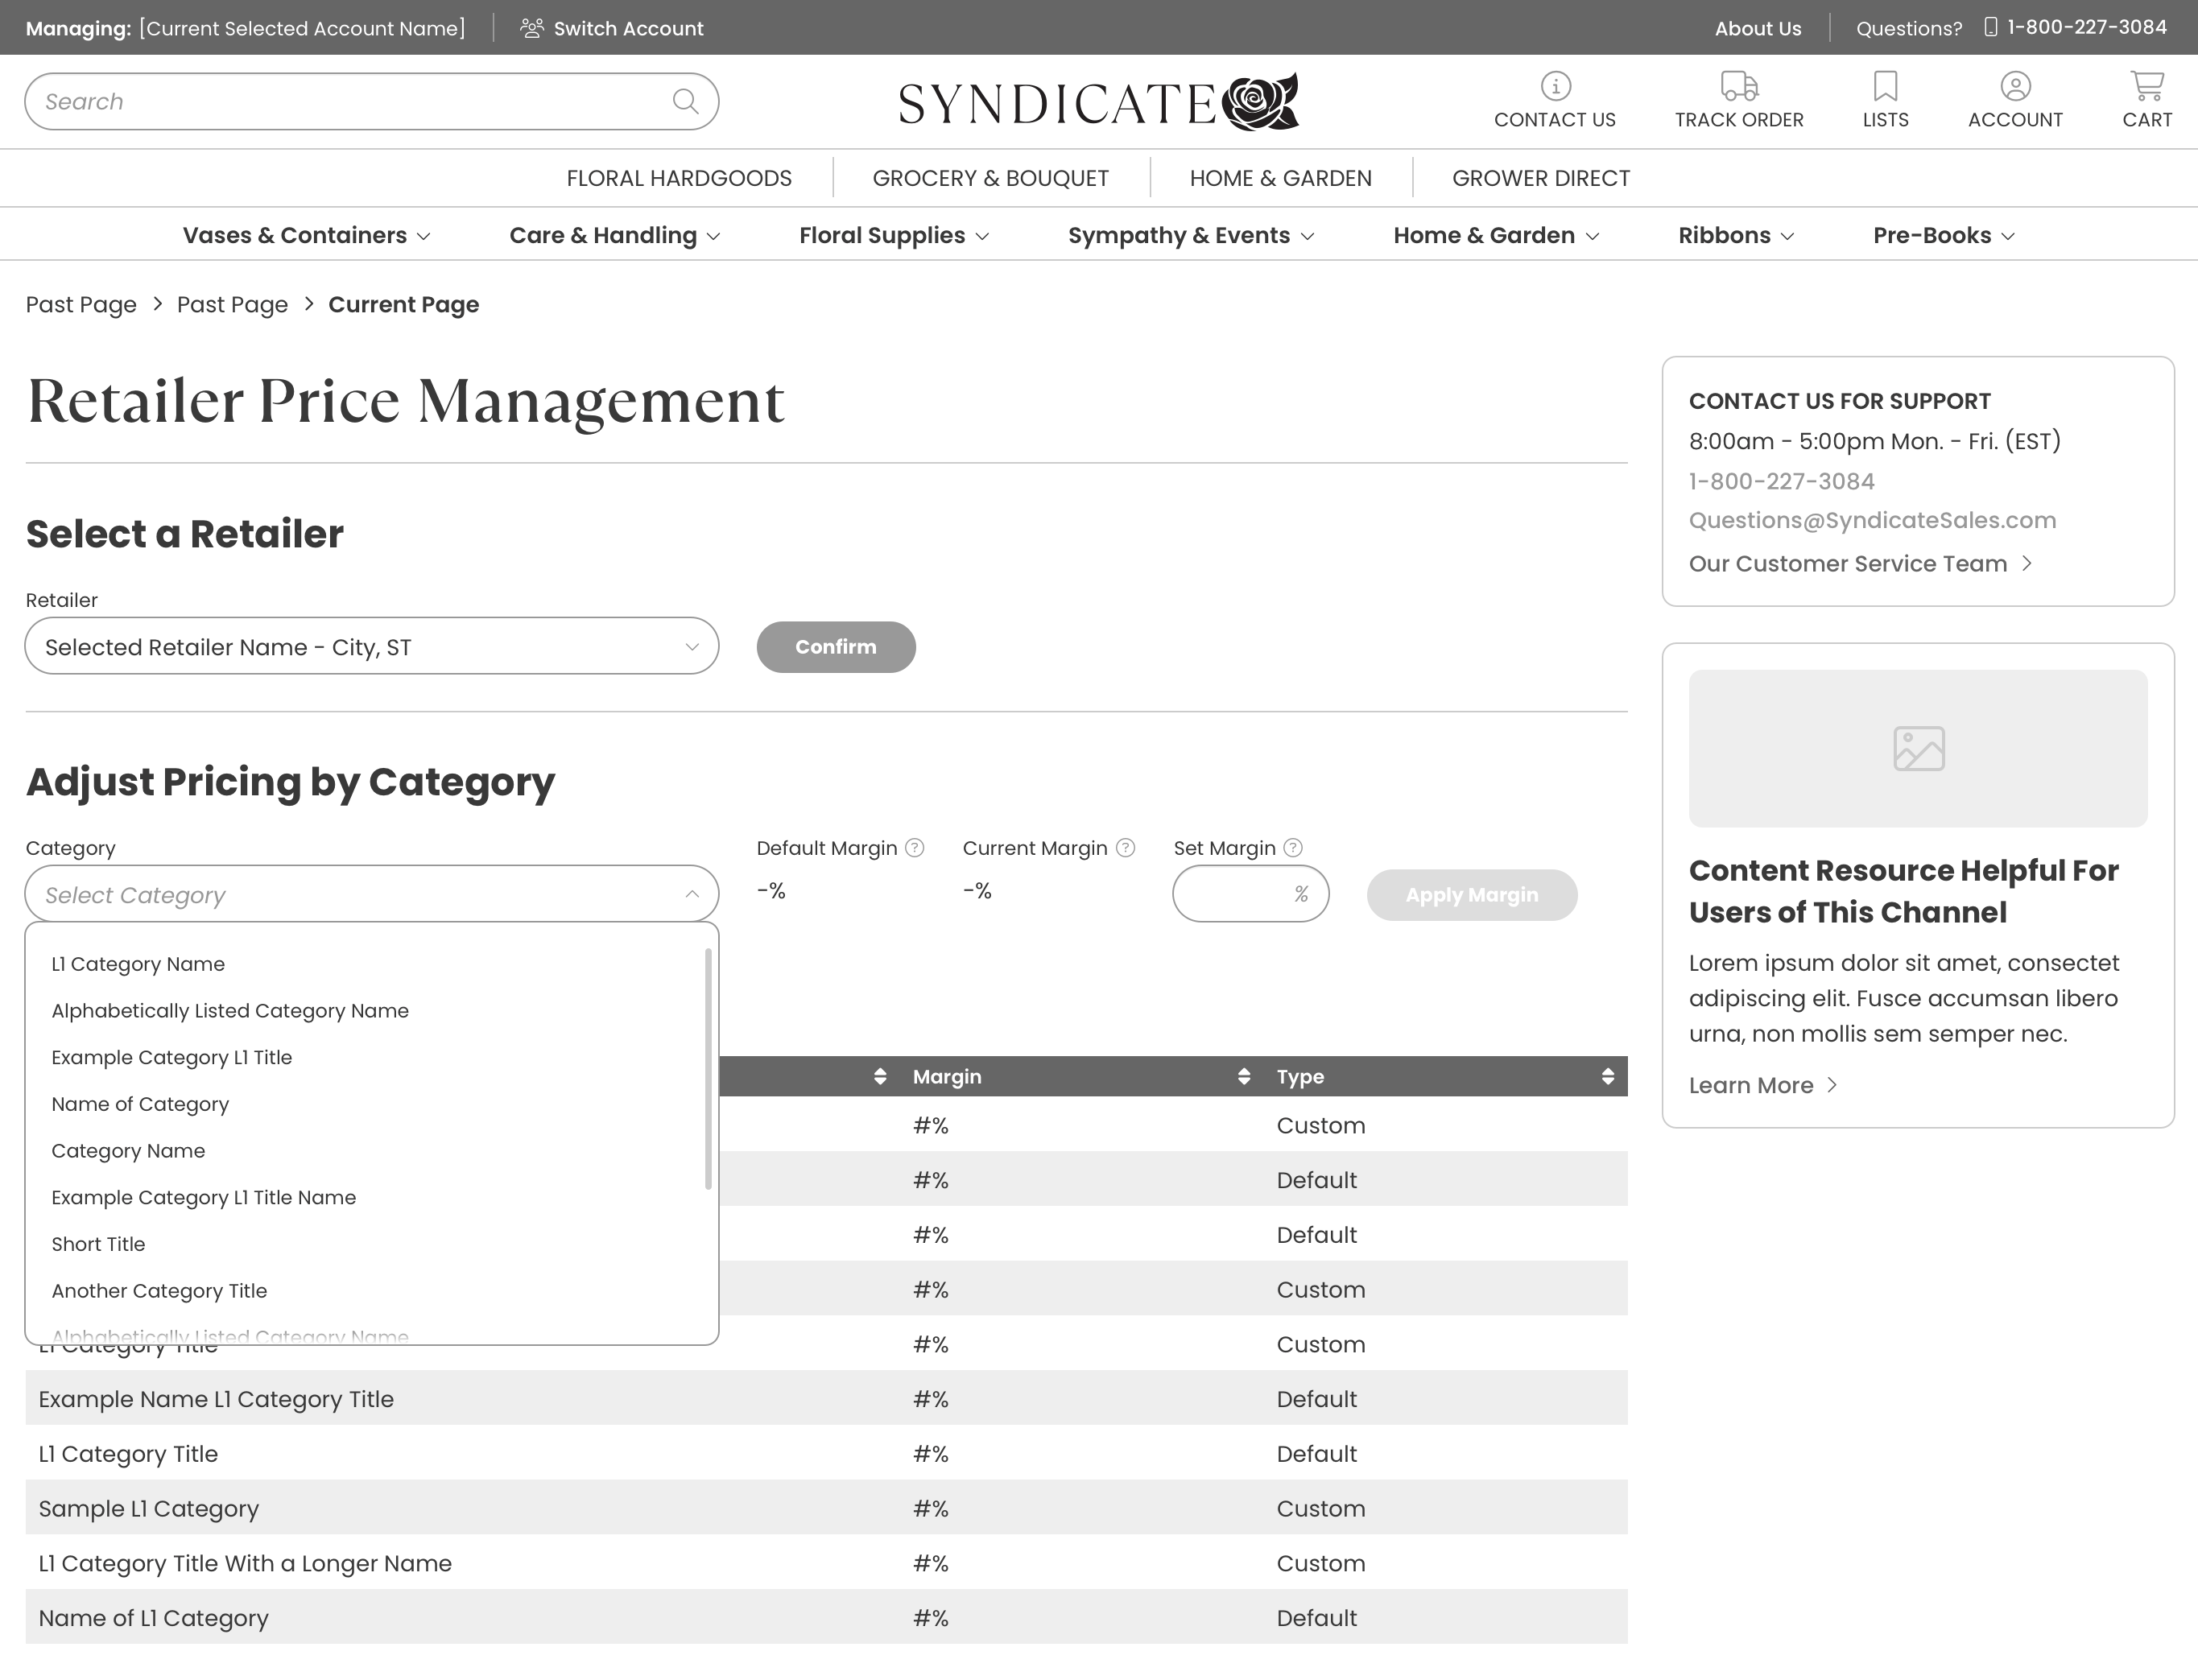Click the Confirm button

tap(836, 647)
